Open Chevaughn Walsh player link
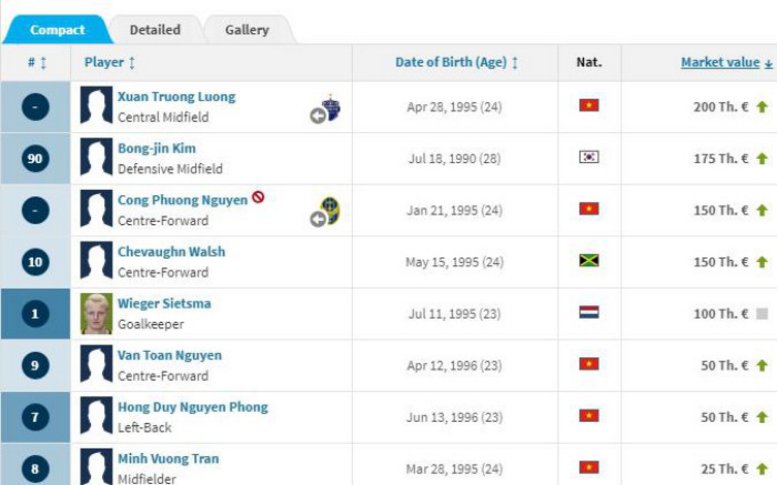 coord(171,252)
